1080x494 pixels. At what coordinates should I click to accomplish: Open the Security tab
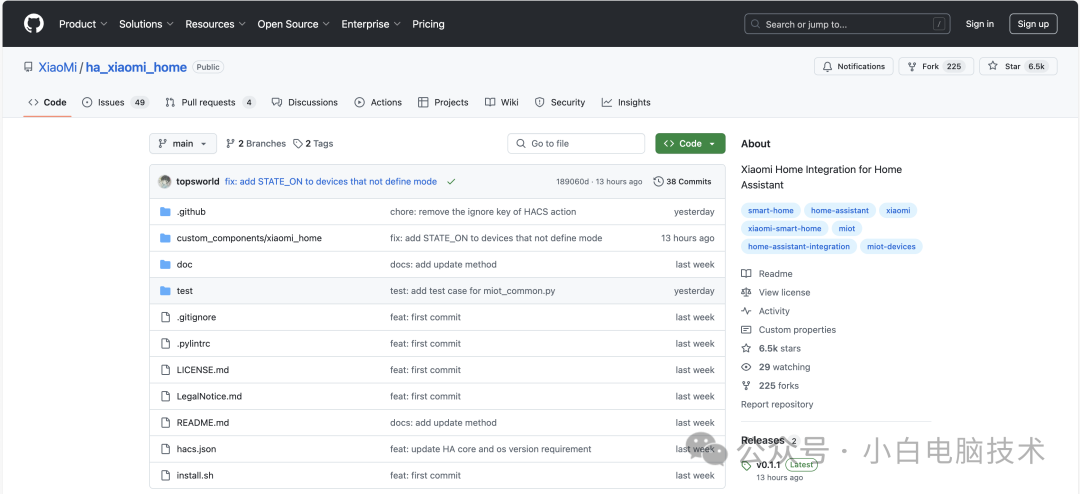[560, 102]
